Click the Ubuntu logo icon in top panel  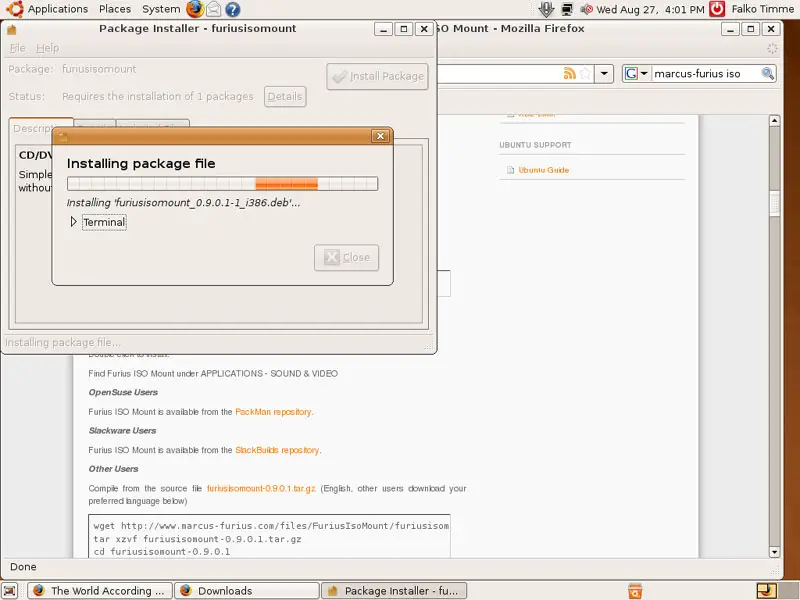coord(15,9)
